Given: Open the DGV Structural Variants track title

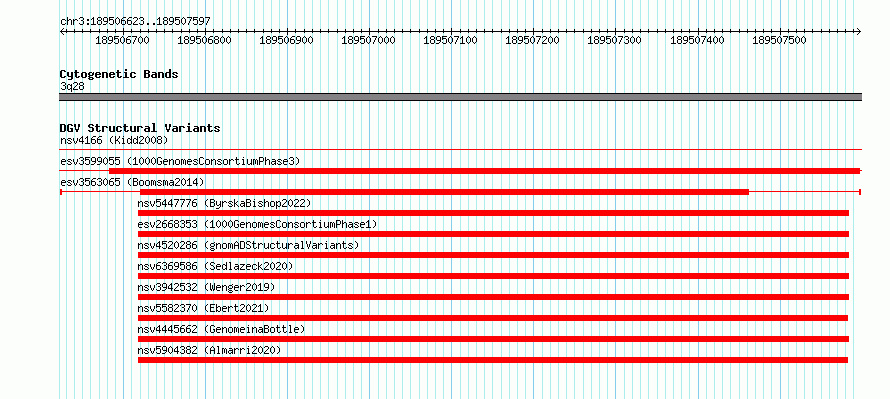Looking at the screenshot, I should [140, 128].
